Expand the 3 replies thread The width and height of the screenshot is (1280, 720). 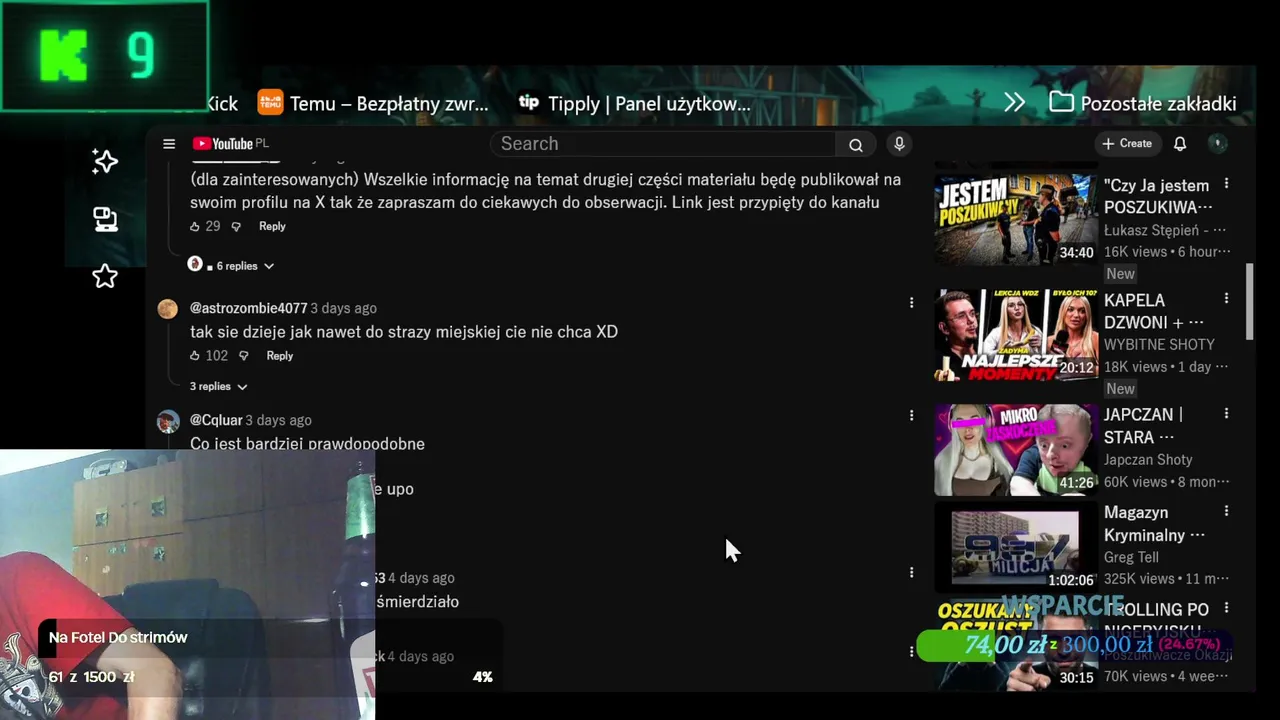[x=218, y=387]
